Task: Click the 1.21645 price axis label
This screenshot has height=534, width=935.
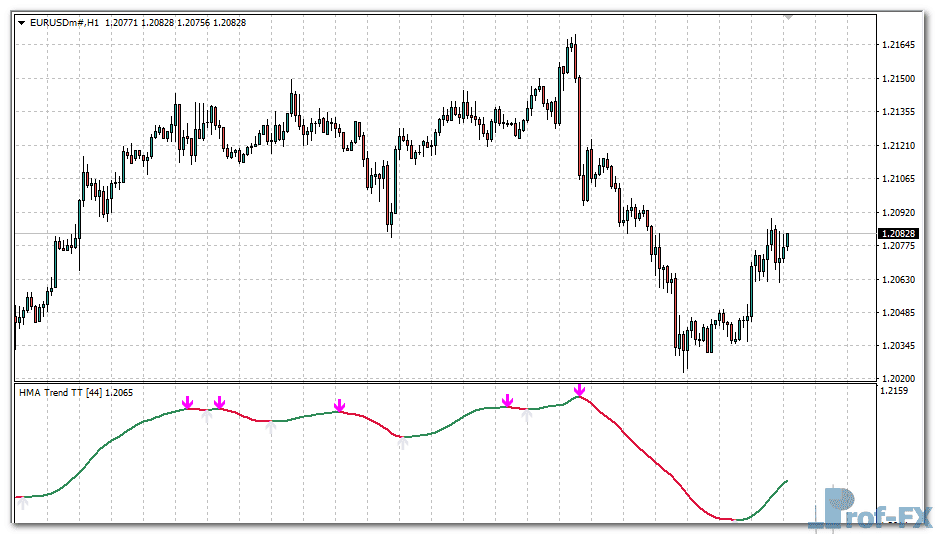Action: [899, 45]
